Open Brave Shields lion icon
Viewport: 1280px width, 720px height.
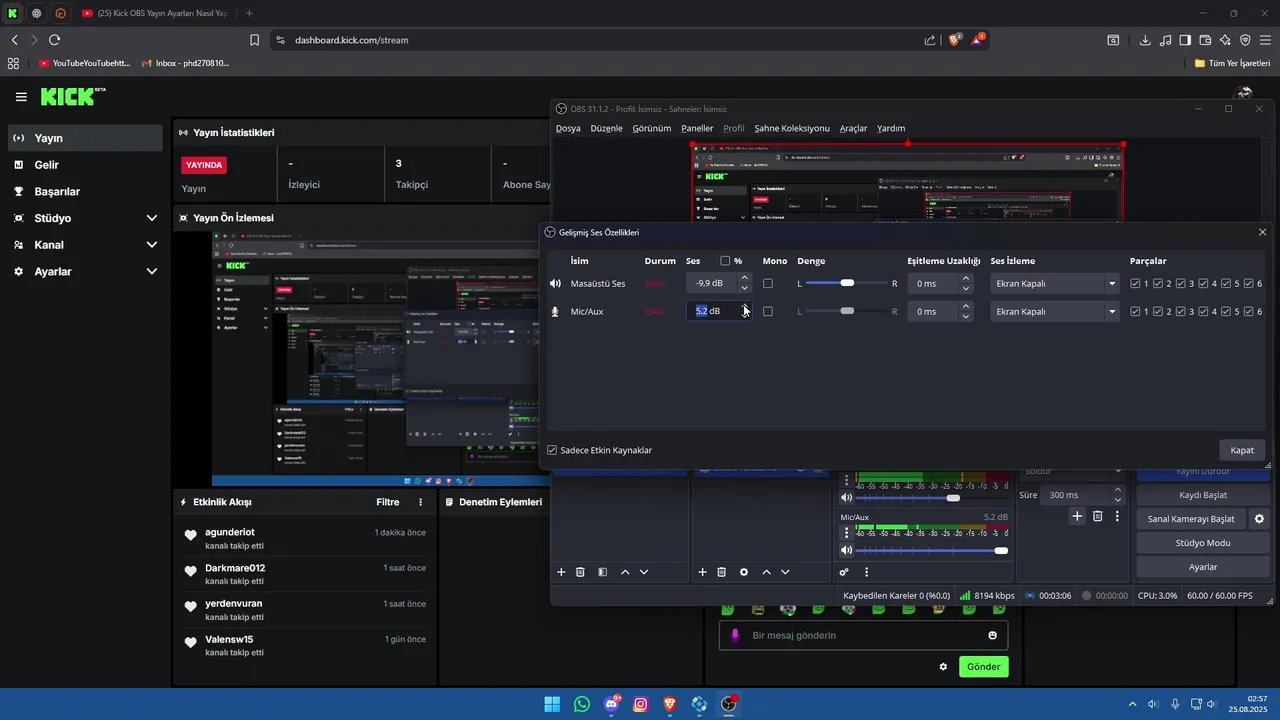point(955,40)
